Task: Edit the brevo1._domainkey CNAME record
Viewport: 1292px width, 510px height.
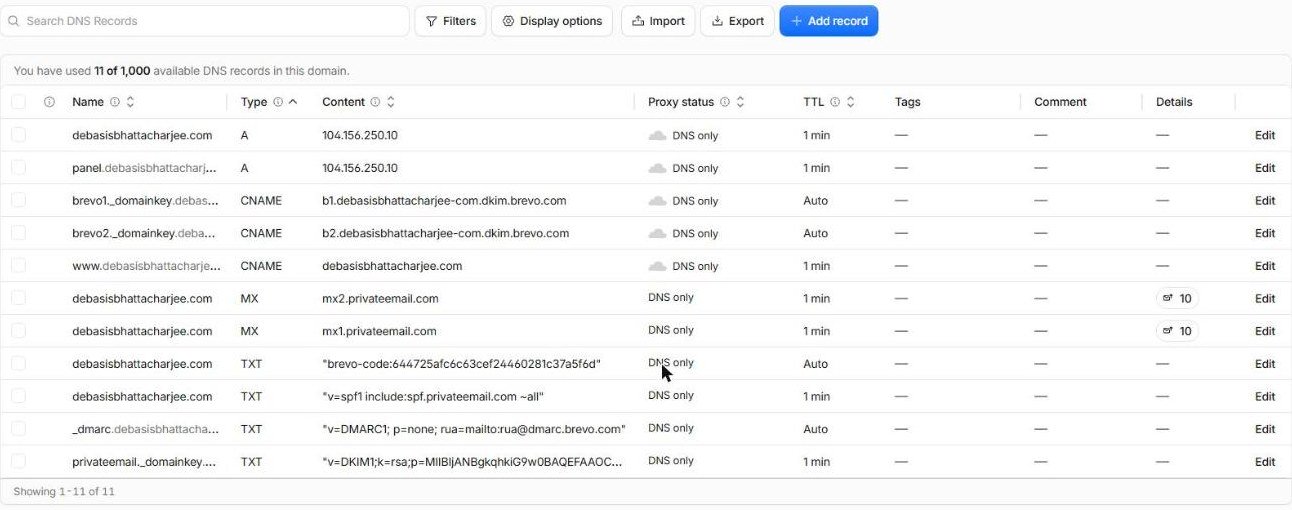Action: (1265, 200)
